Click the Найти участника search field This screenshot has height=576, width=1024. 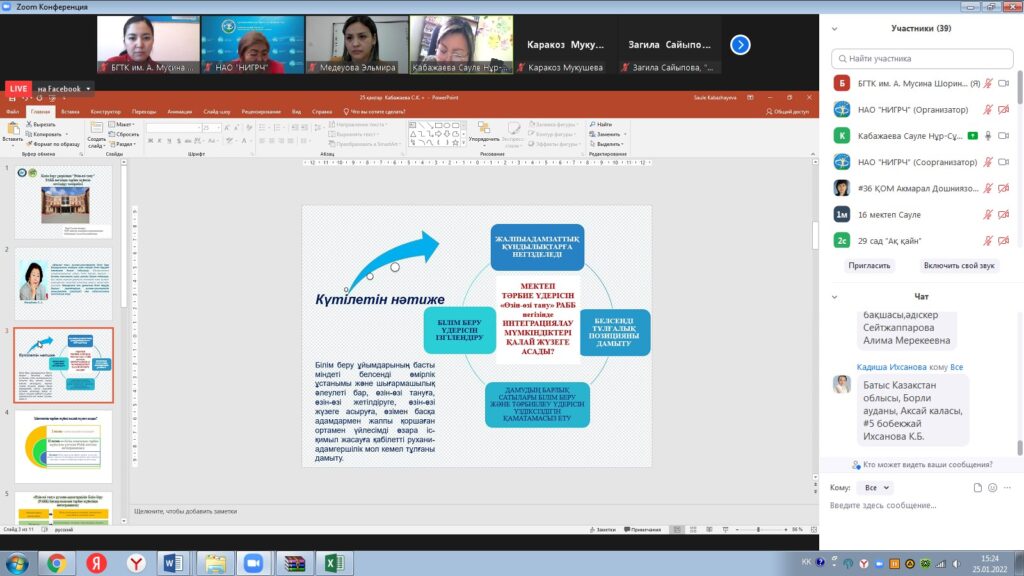(922, 59)
